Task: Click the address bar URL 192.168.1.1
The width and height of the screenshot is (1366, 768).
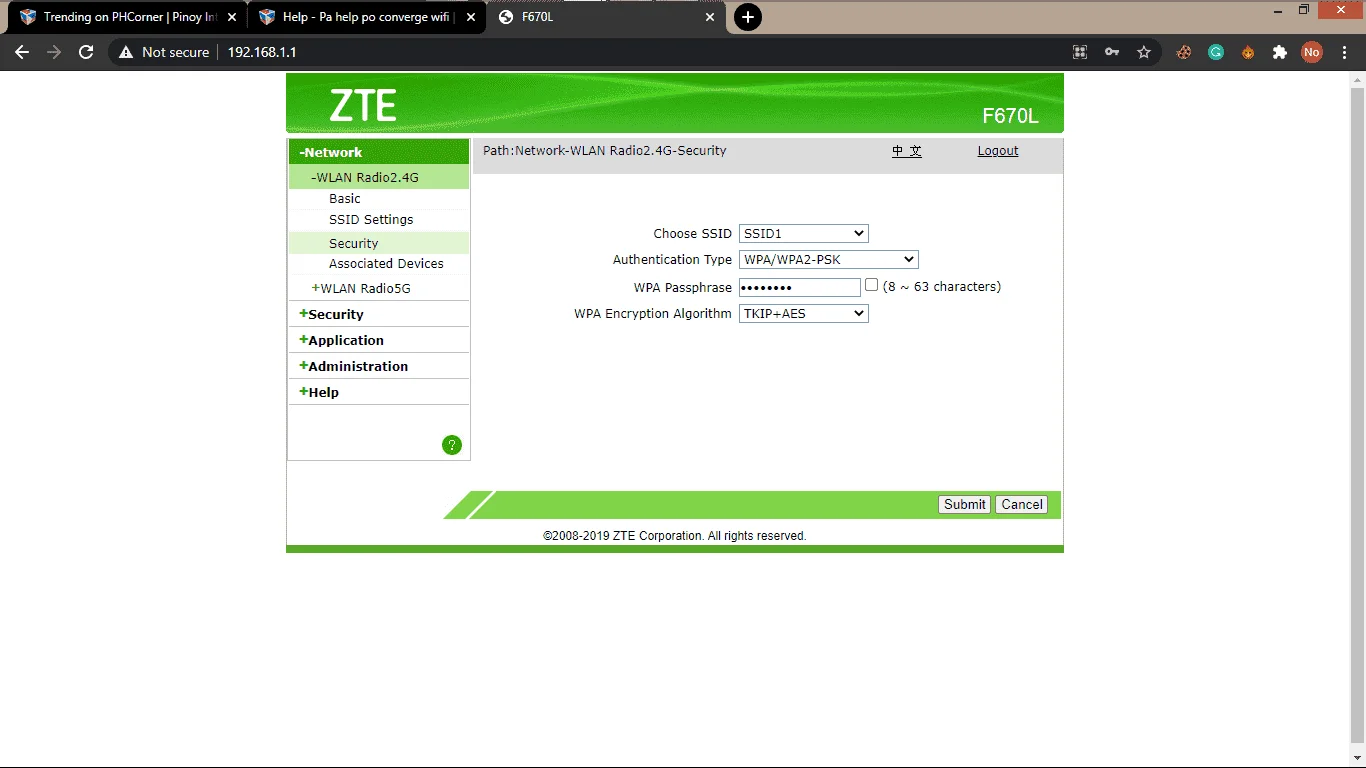Action: tap(262, 52)
